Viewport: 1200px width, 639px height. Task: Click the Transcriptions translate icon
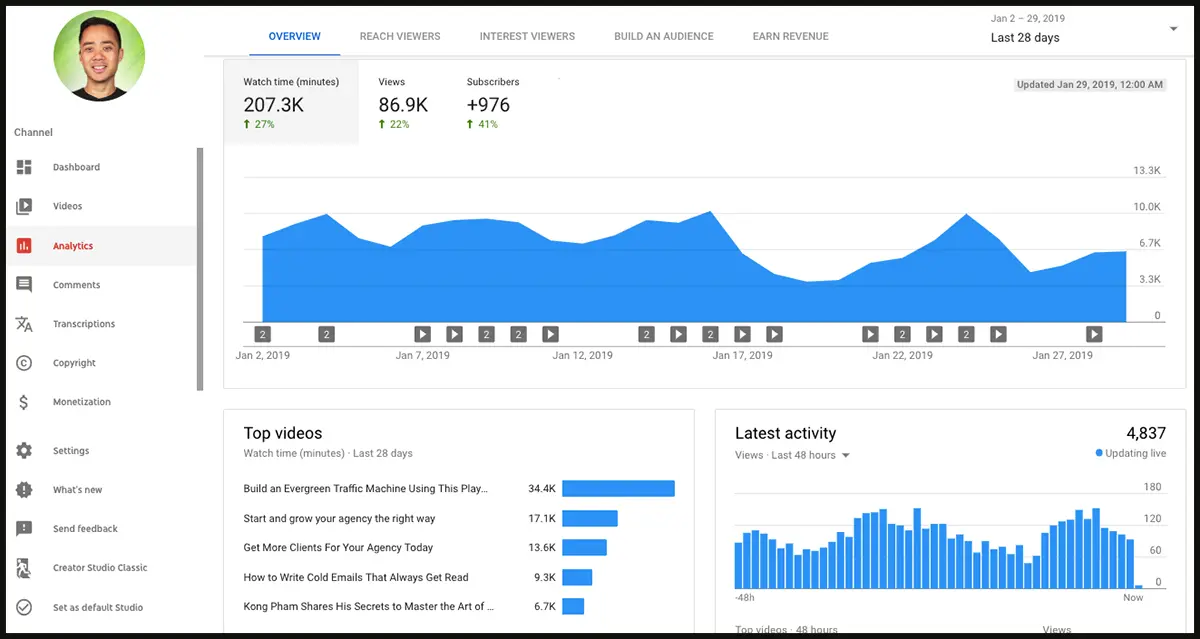pos(24,324)
